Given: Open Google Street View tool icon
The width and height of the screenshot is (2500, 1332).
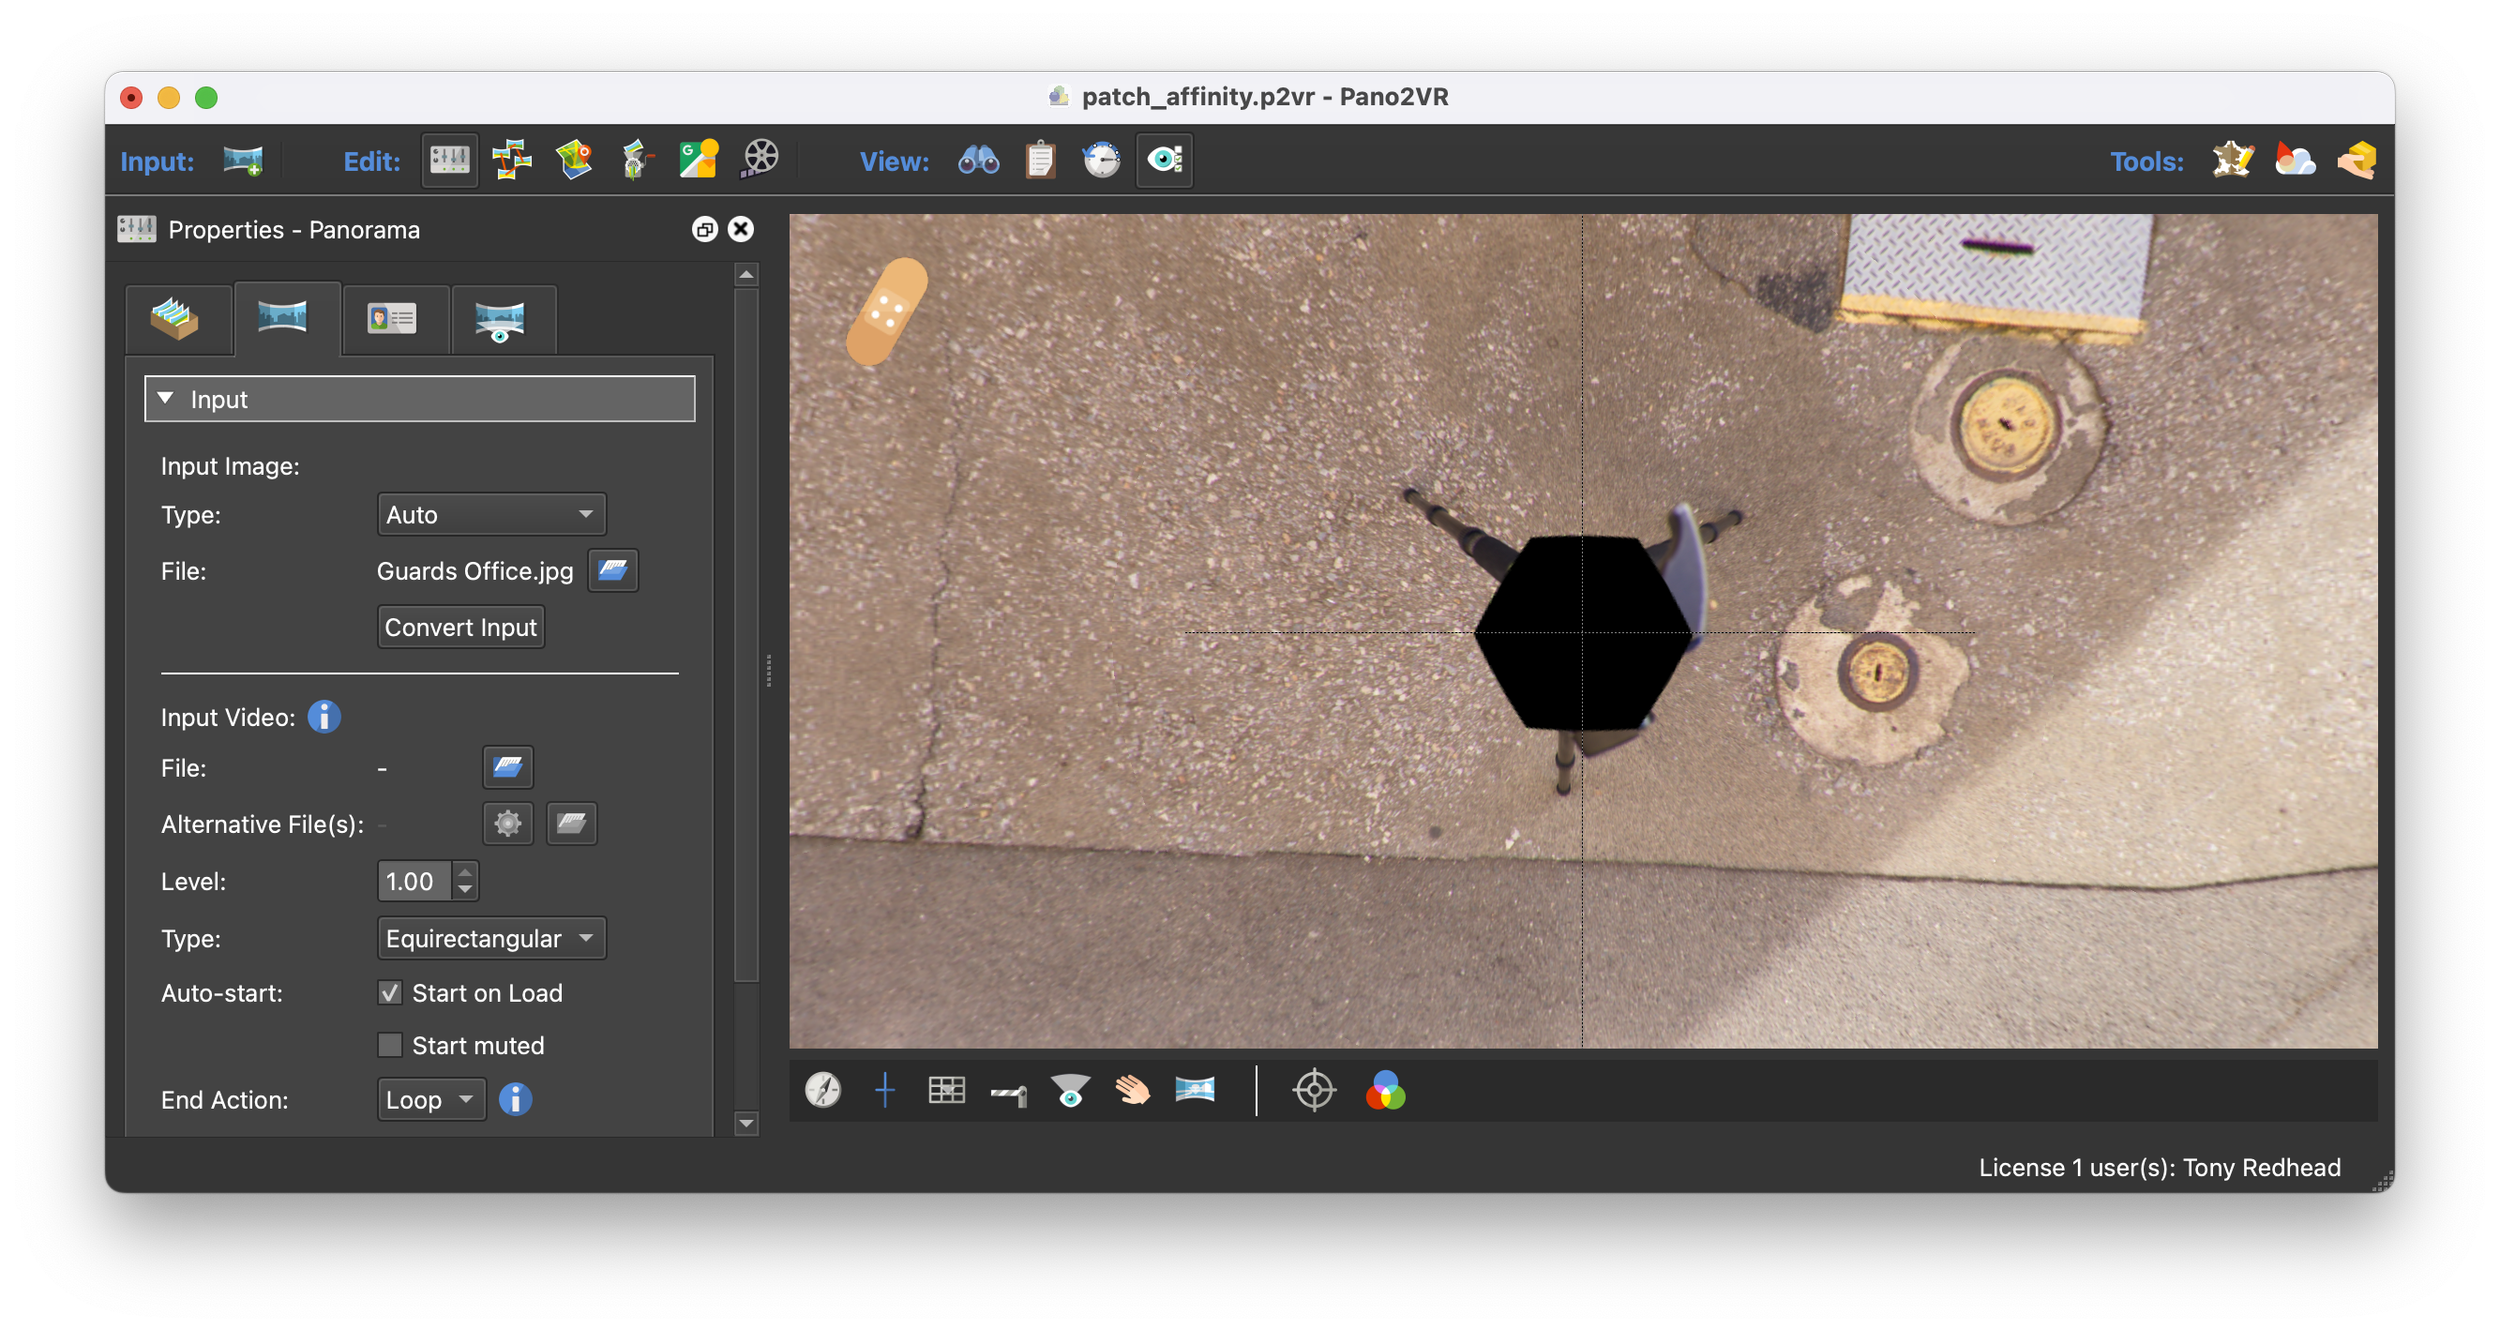Looking at the screenshot, I should 698,160.
